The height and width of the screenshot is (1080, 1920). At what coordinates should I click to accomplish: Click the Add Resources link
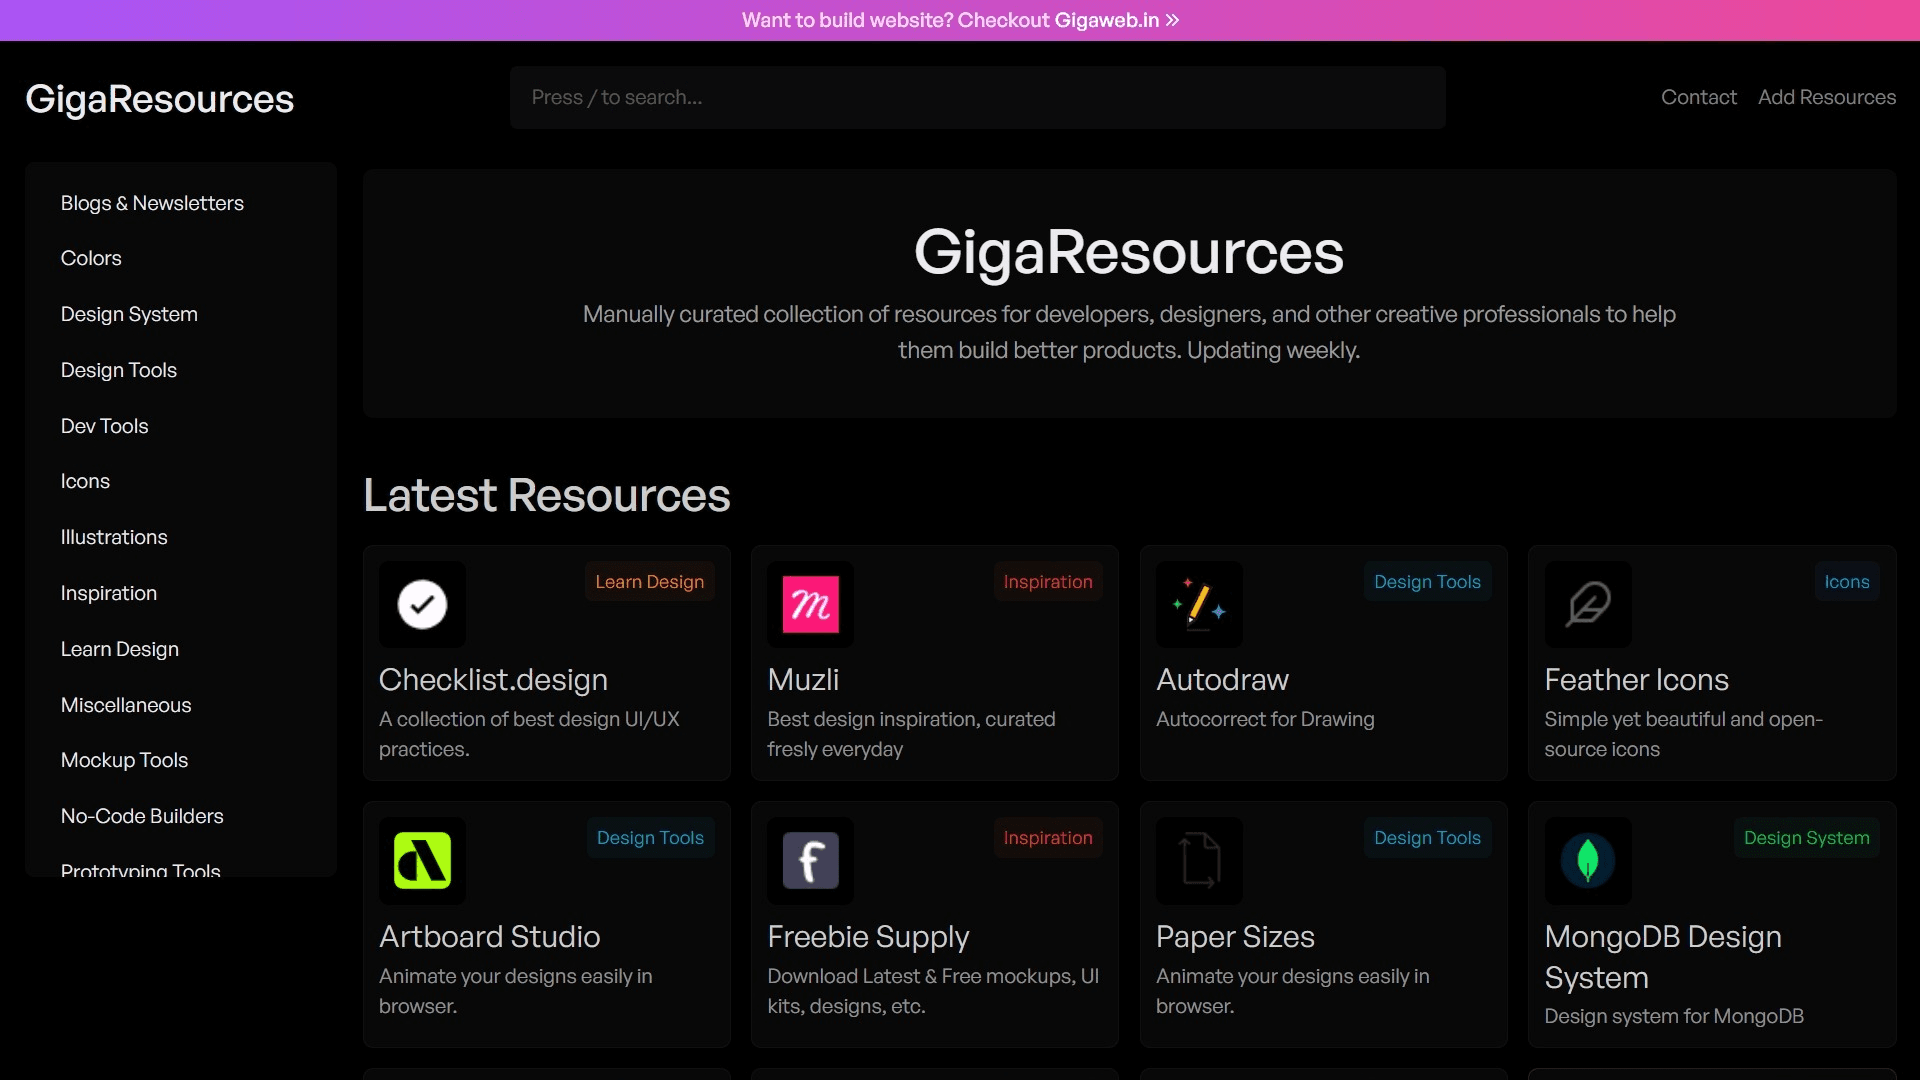1826,97
